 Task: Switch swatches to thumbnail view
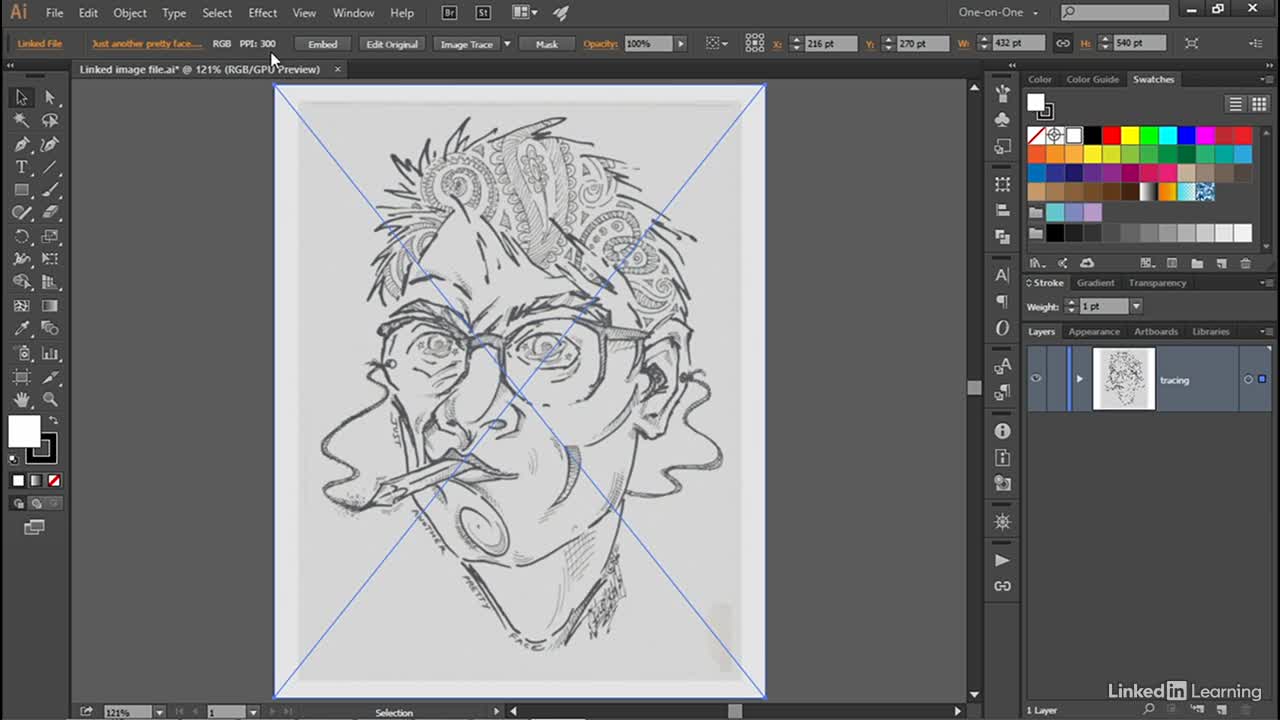(x=1259, y=104)
